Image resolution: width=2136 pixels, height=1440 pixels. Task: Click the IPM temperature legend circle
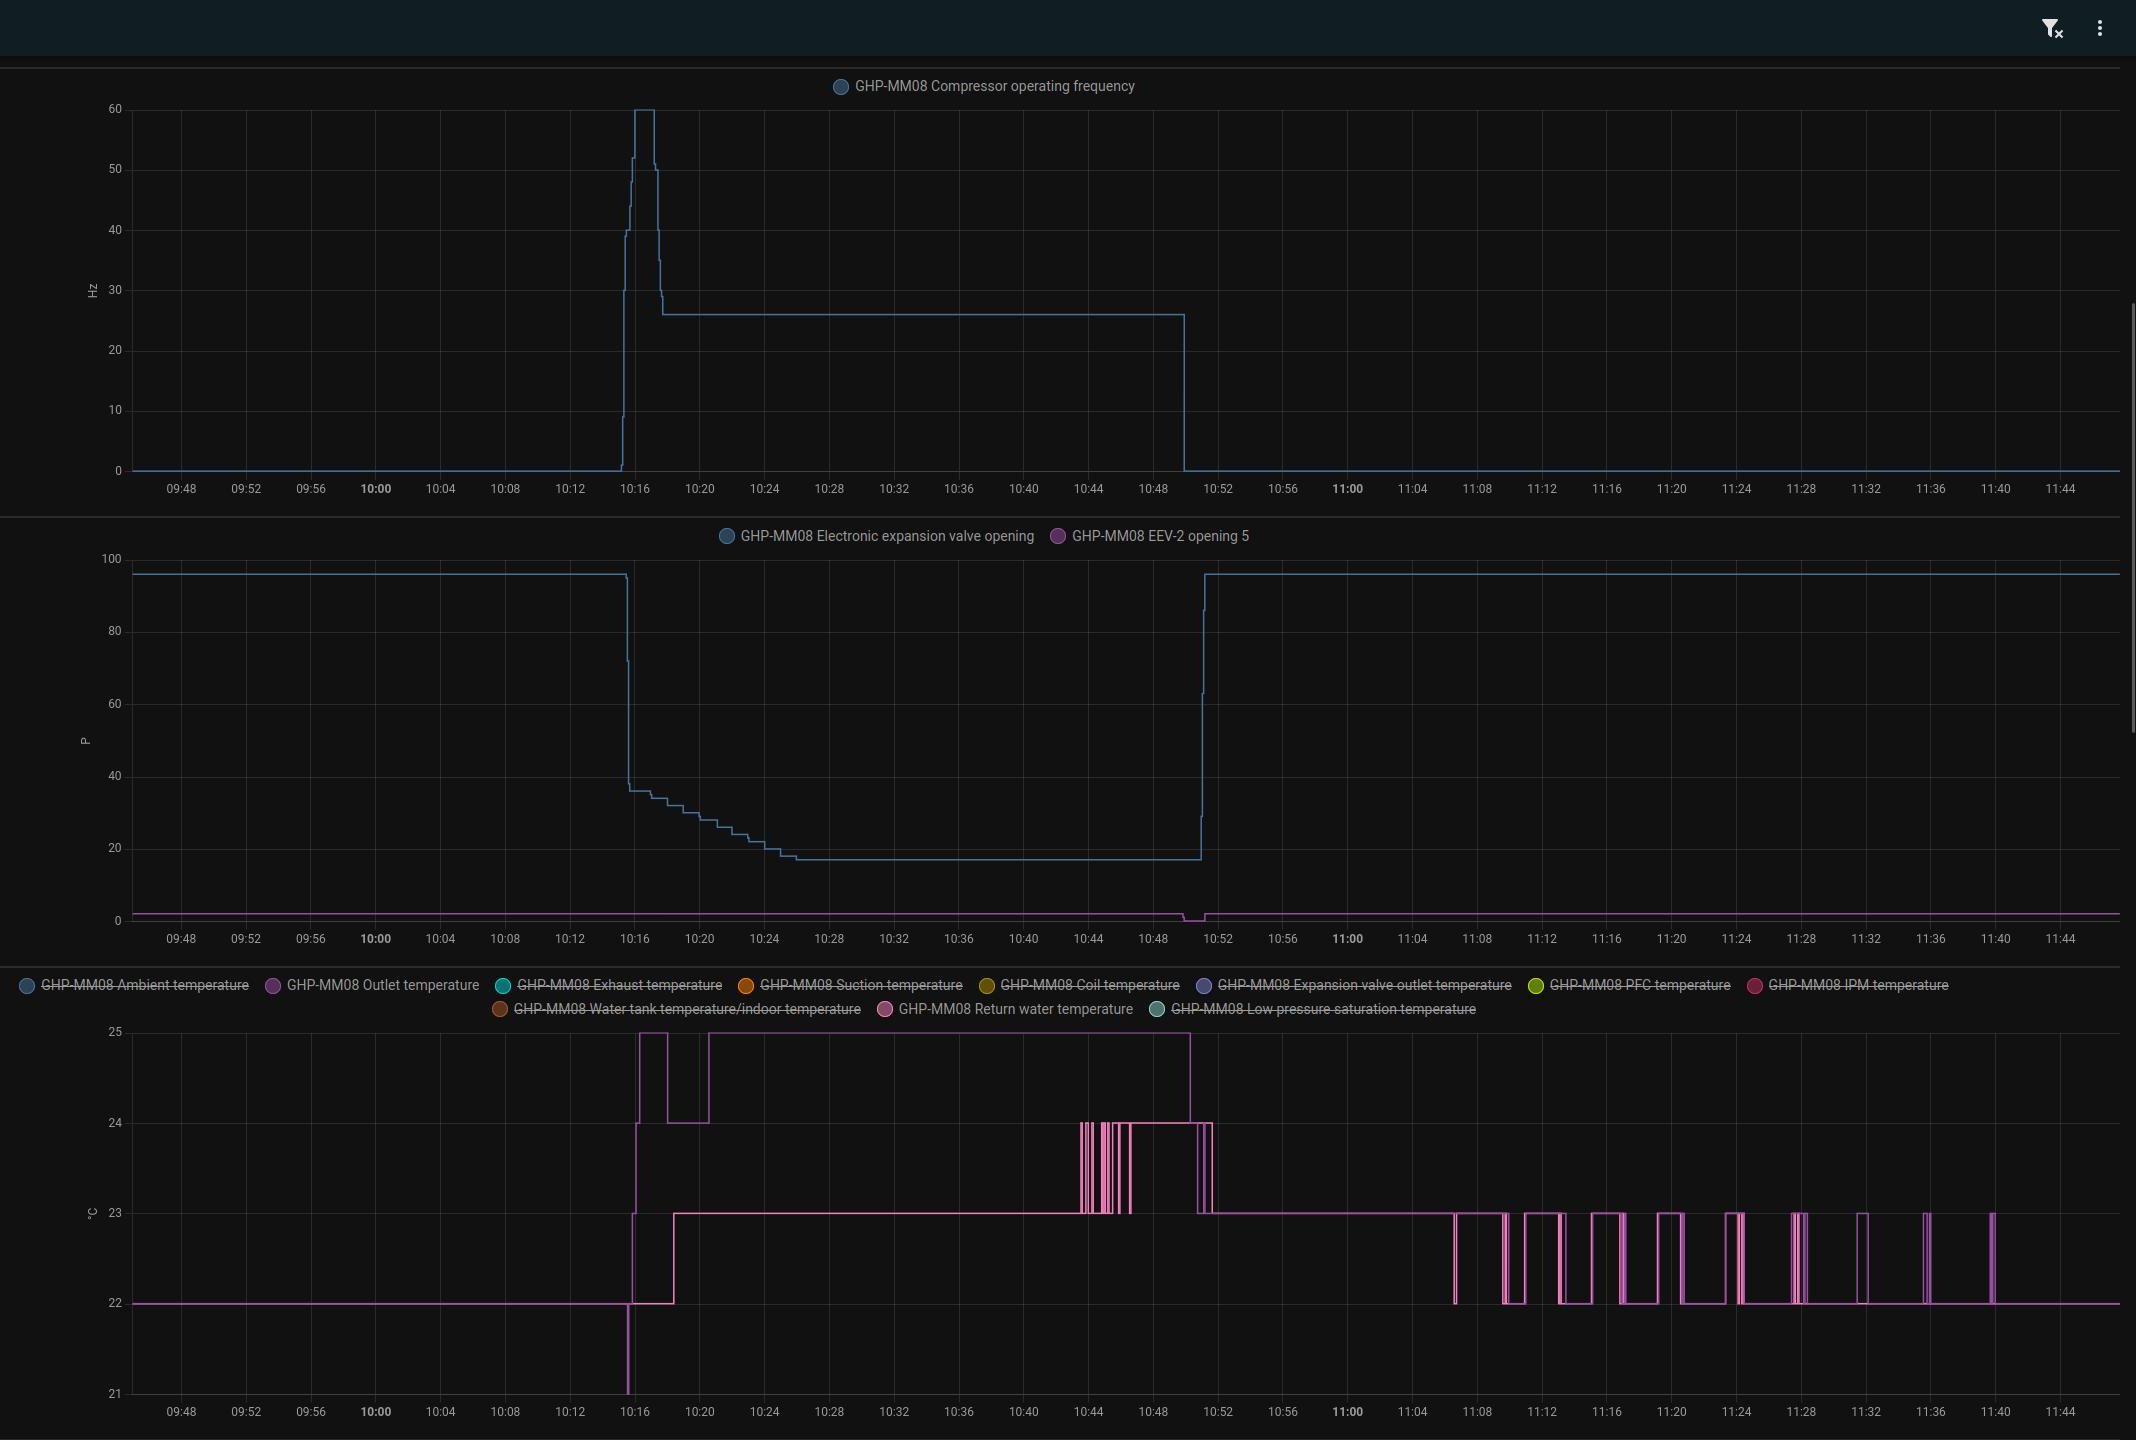[1755, 986]
